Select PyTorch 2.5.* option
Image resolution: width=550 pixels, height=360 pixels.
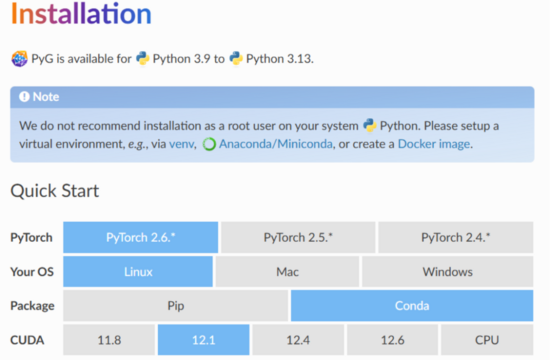click(x=298, y=237)
